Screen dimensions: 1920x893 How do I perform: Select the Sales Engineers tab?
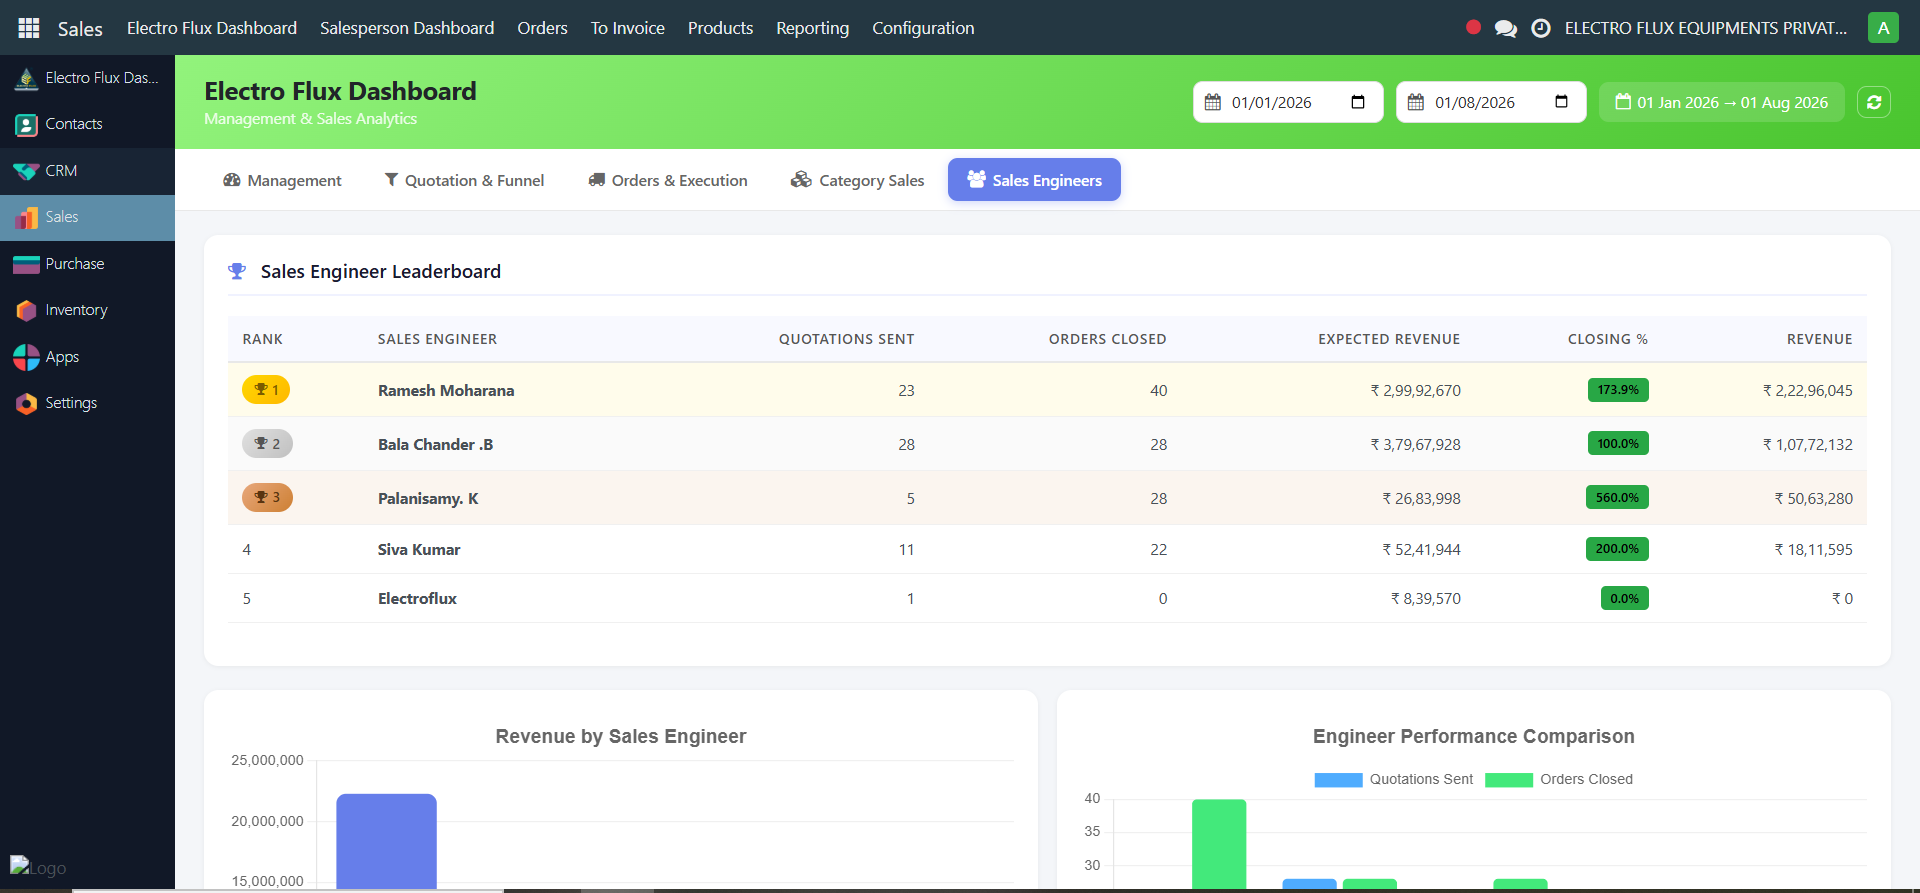coord(1034,180)
